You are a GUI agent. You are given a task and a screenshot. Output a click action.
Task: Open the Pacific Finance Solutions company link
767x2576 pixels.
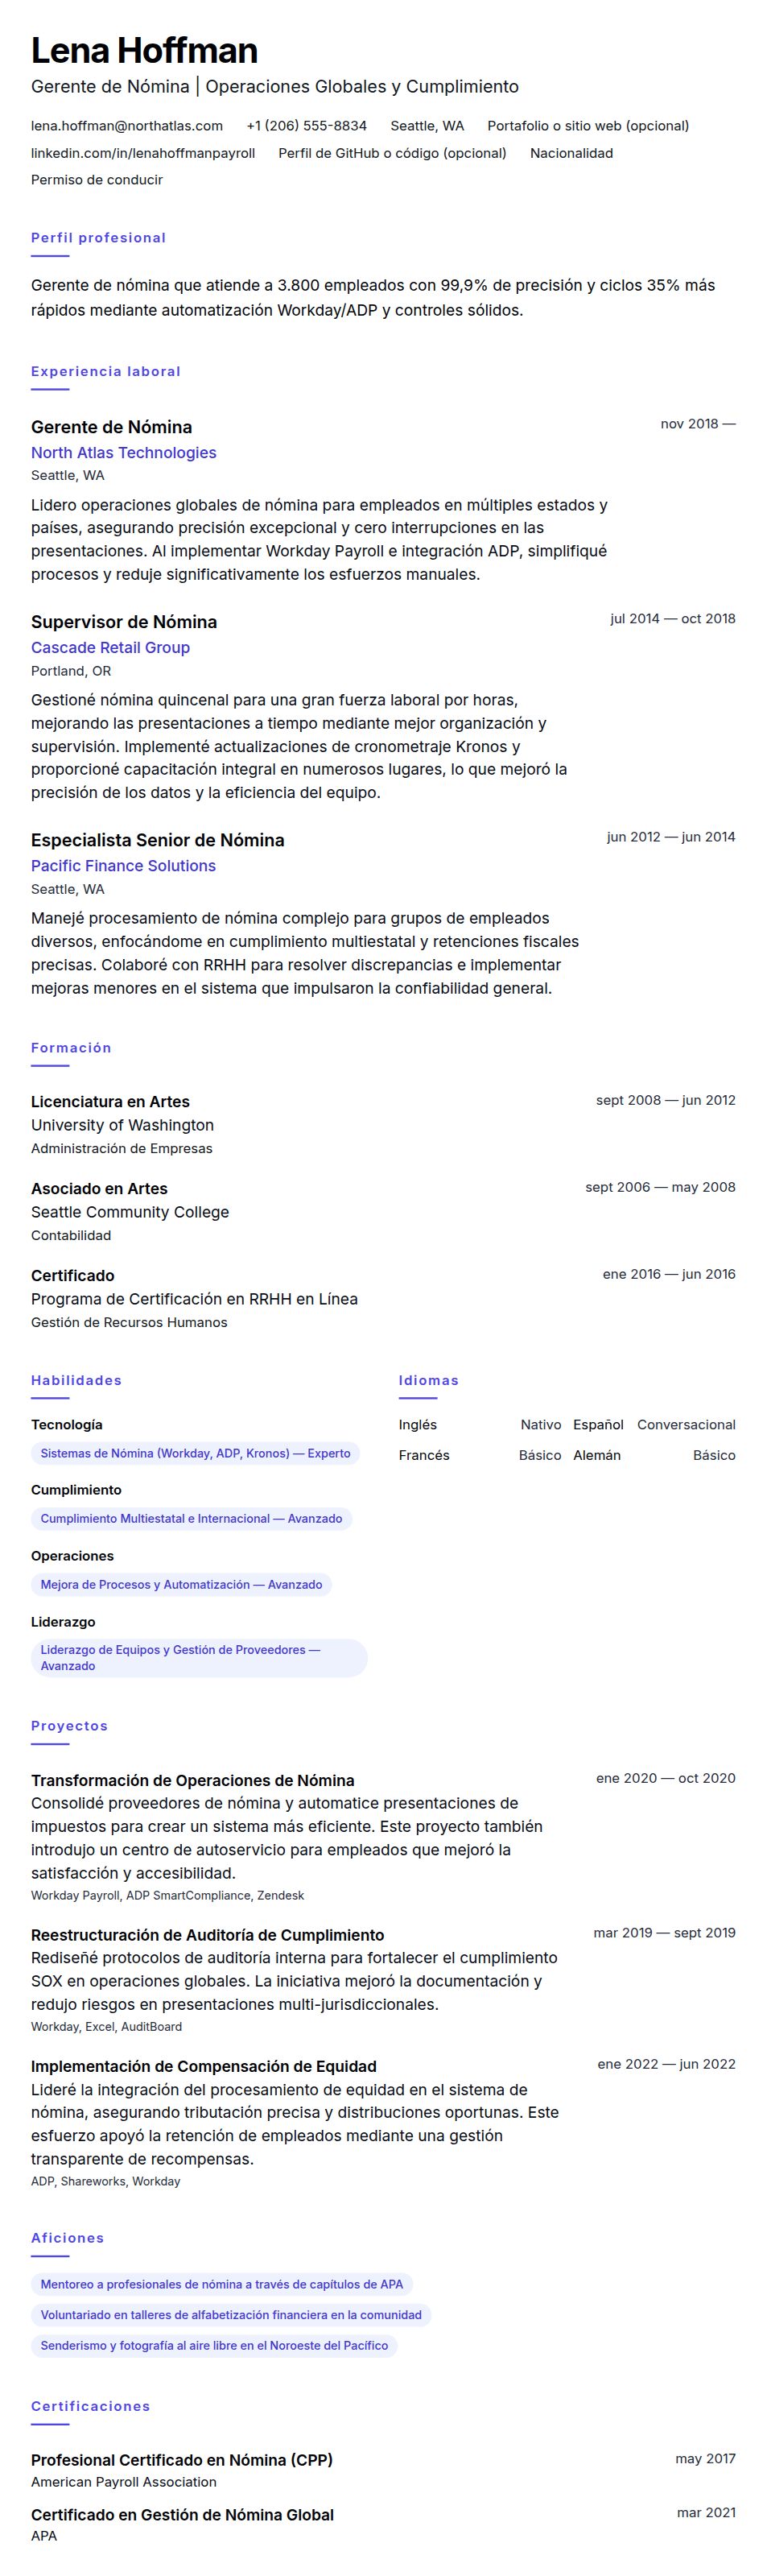click(x=123, y=866)
